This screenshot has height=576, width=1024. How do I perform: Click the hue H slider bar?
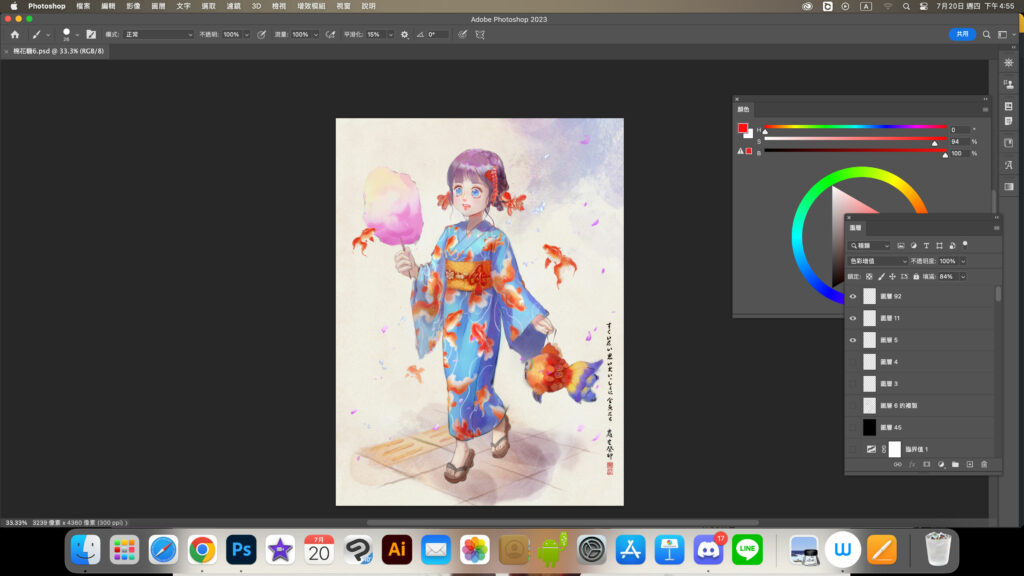click(x=856, y=127)
